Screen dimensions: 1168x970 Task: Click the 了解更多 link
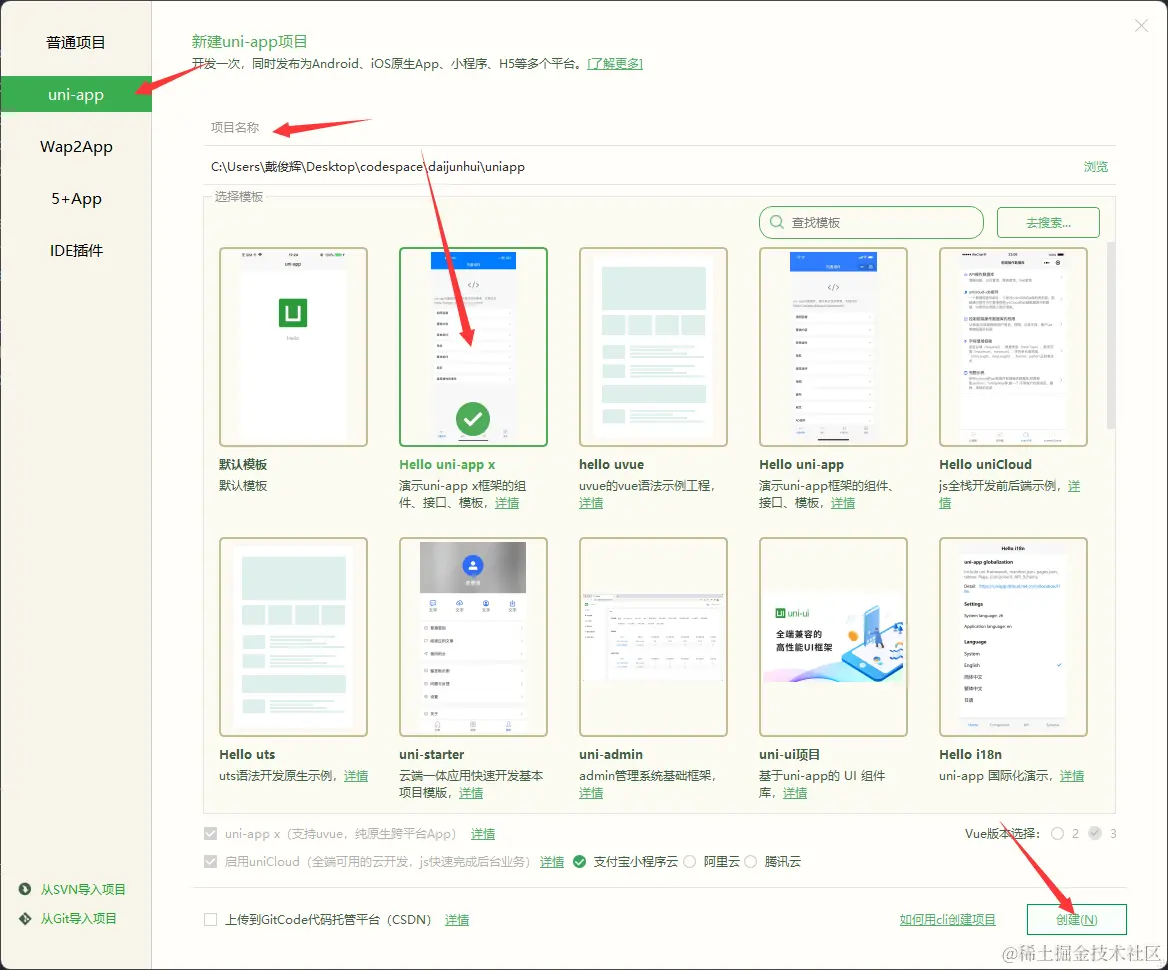pos(615,64)
